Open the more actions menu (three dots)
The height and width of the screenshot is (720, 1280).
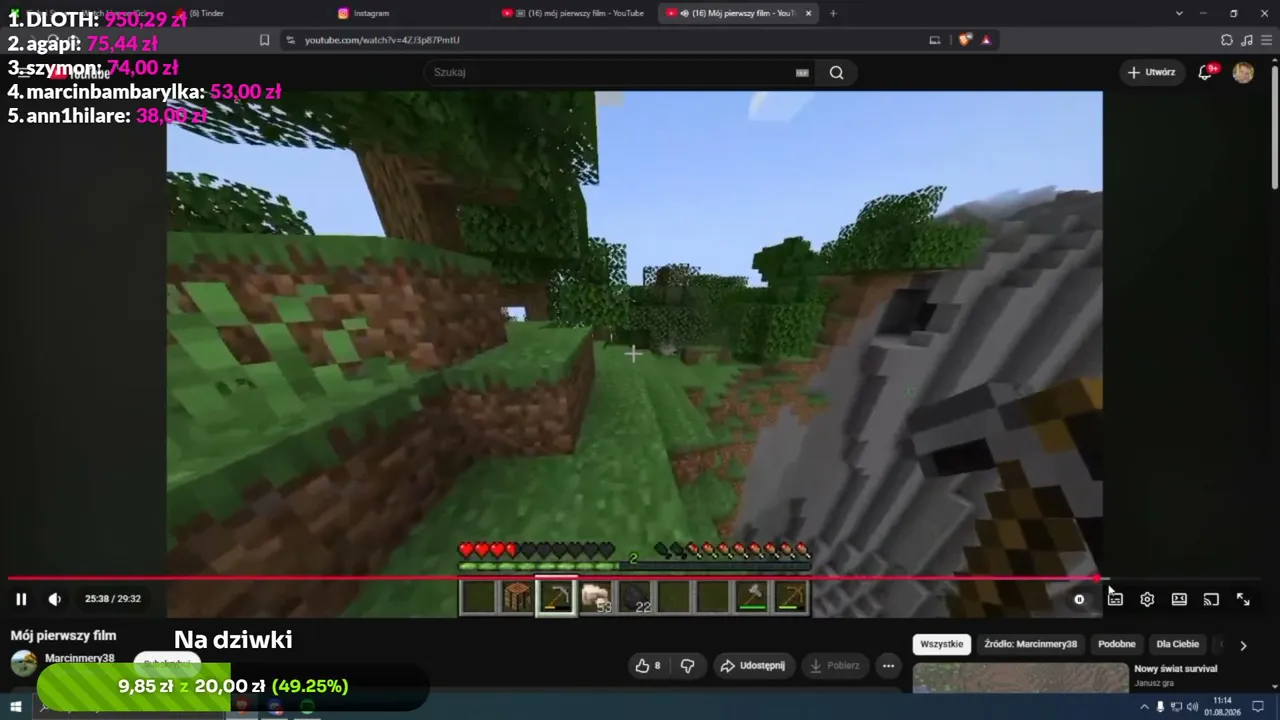point(888,666)
